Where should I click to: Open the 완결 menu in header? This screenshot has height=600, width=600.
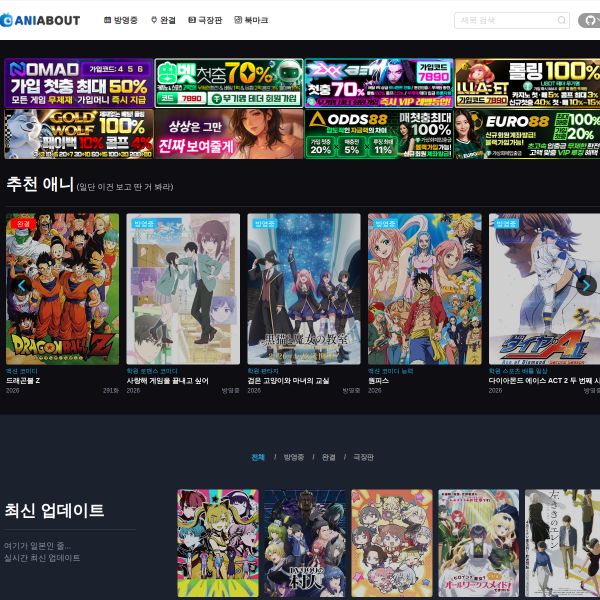(x=163, y=20)
